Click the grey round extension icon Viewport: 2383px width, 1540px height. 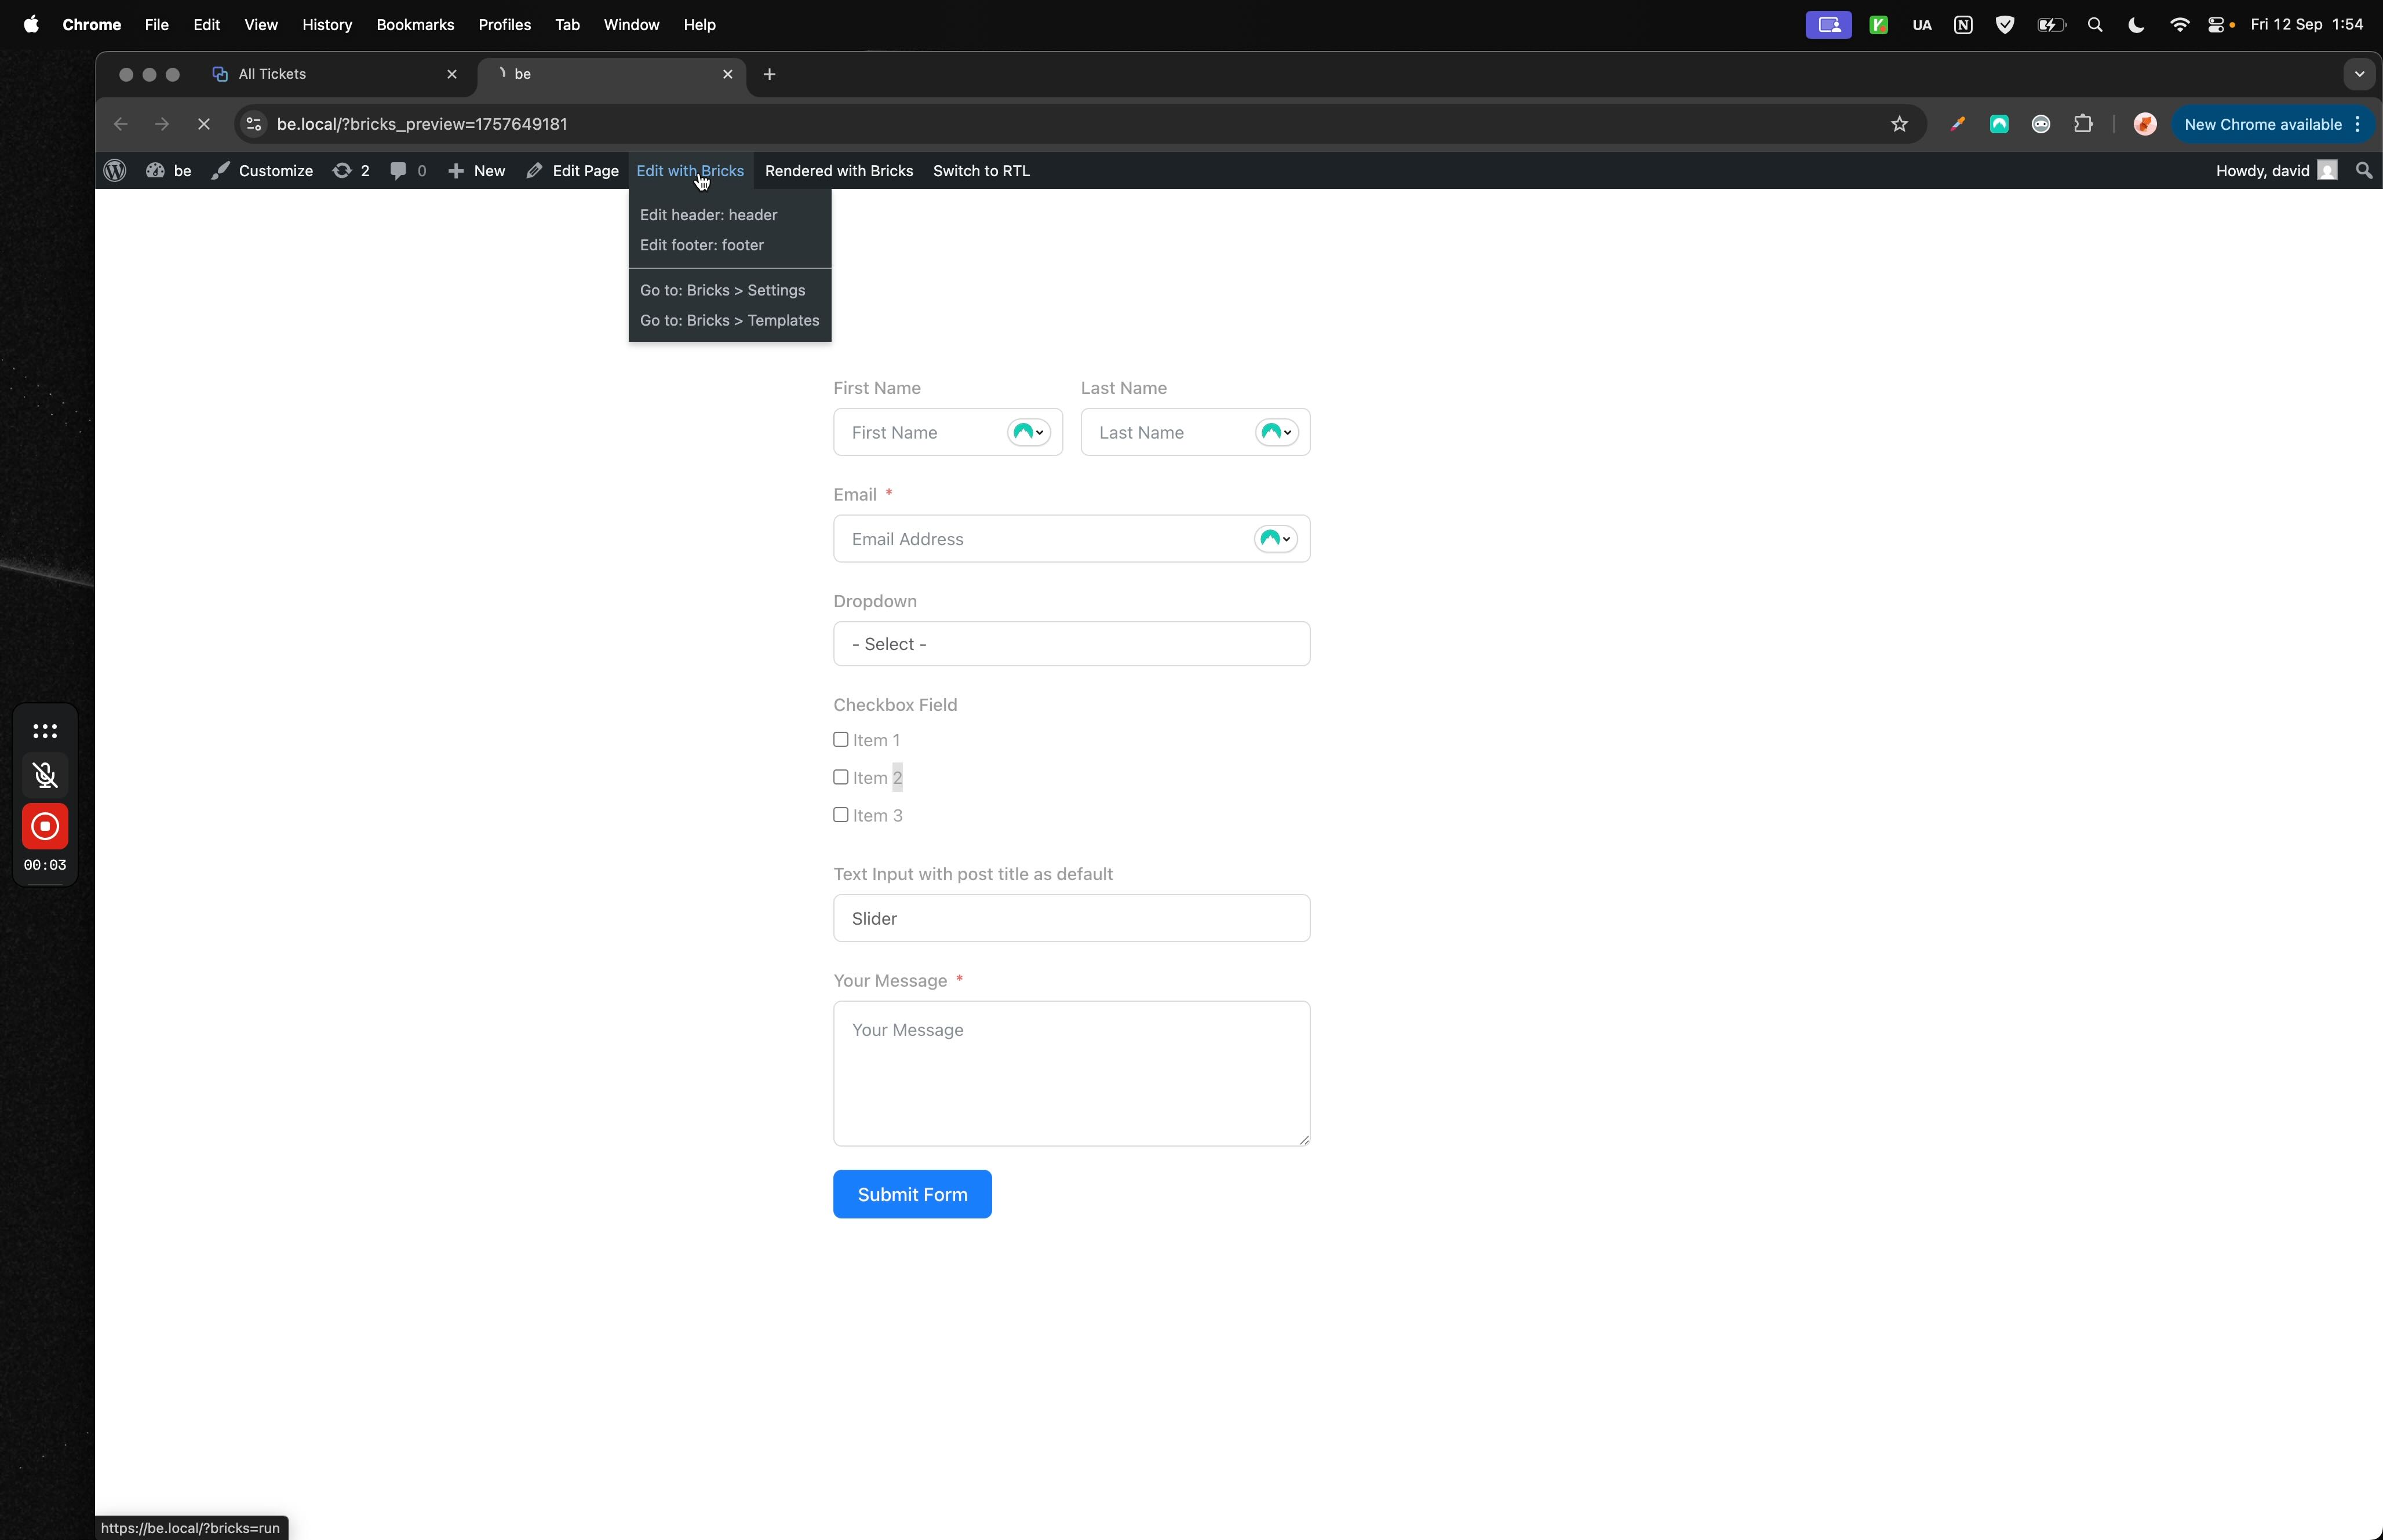2041,124
